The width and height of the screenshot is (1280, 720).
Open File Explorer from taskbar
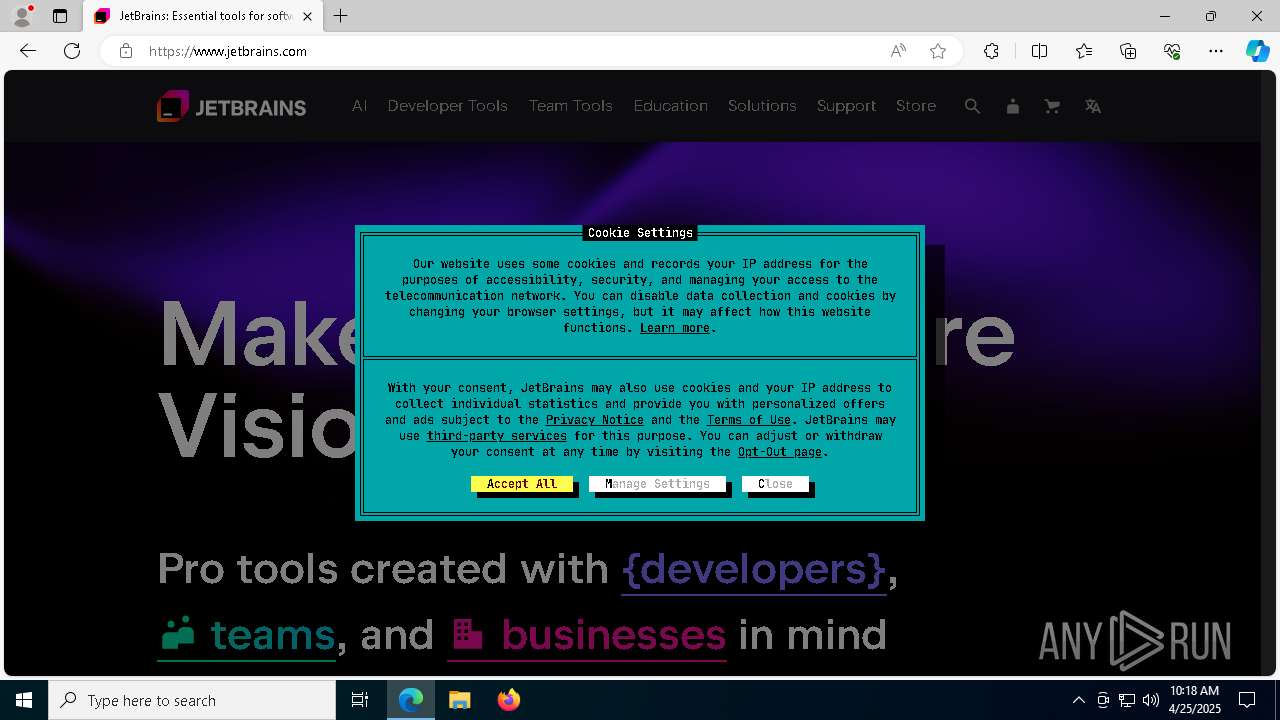tap(459, 700)
